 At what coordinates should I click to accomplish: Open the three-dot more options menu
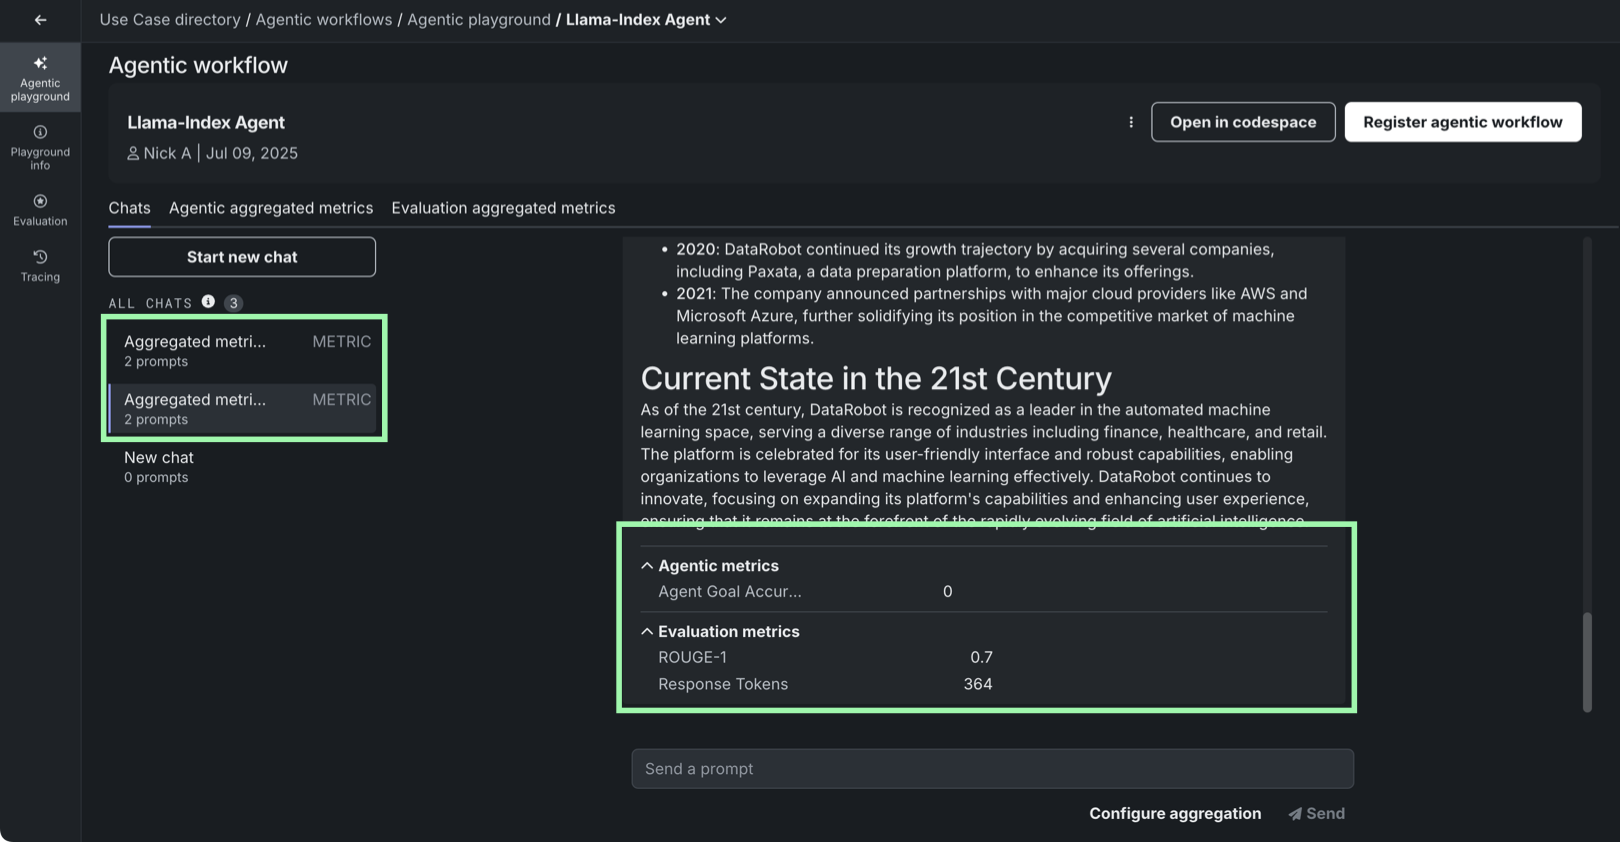pyautogui.click(x=1131, y=122)
